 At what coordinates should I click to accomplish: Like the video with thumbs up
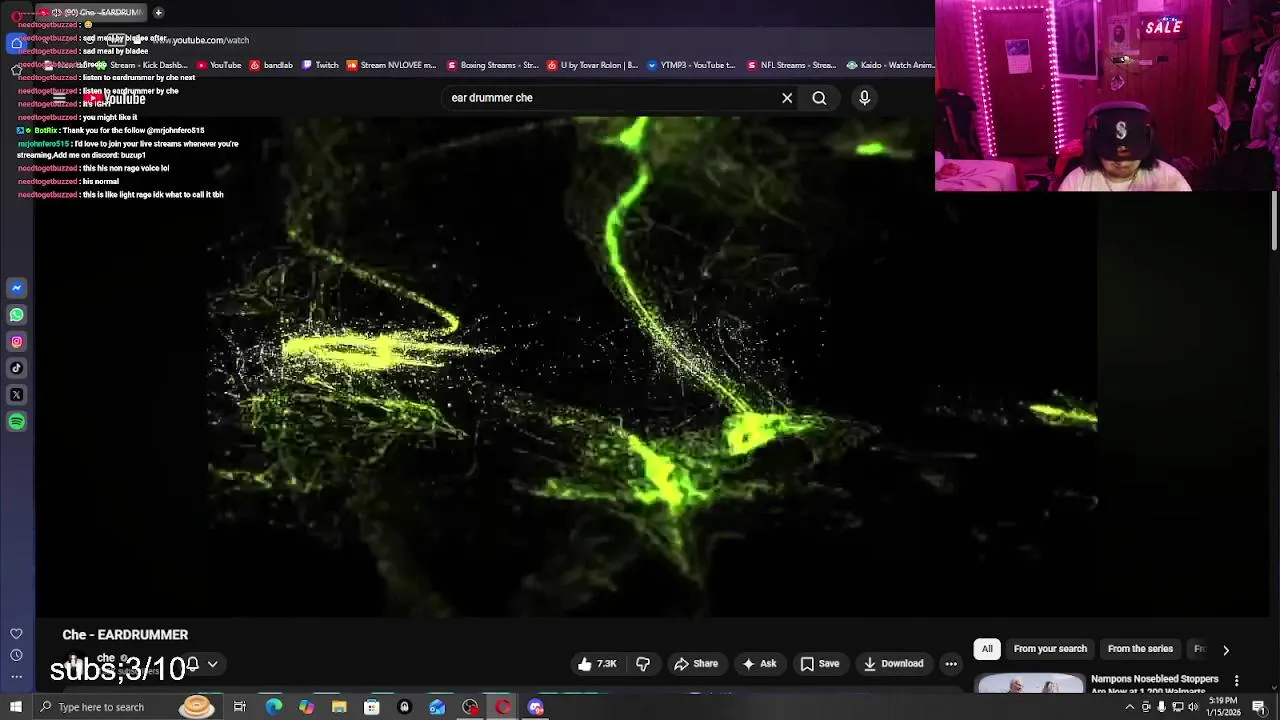[x=597, y=664]
